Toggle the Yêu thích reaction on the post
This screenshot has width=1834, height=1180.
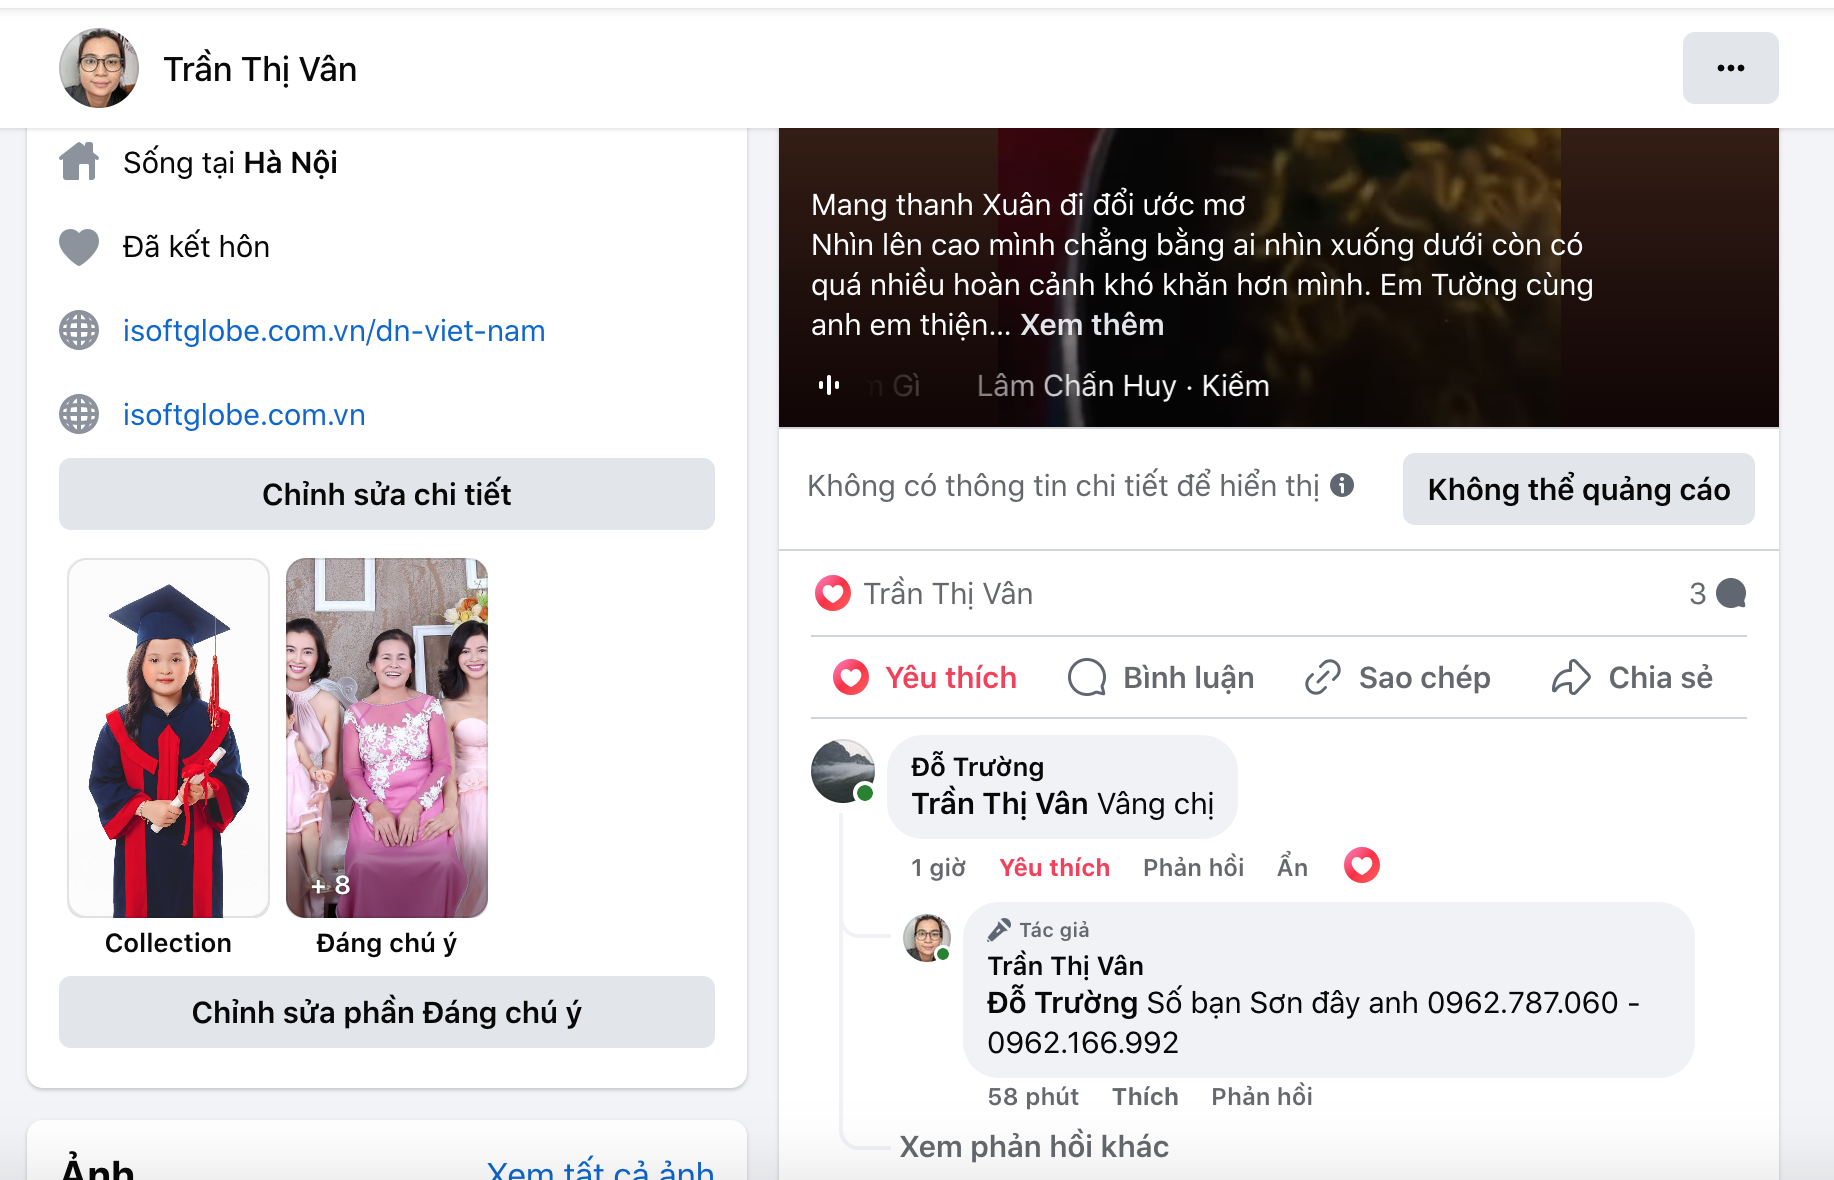[x=925, y=677]
